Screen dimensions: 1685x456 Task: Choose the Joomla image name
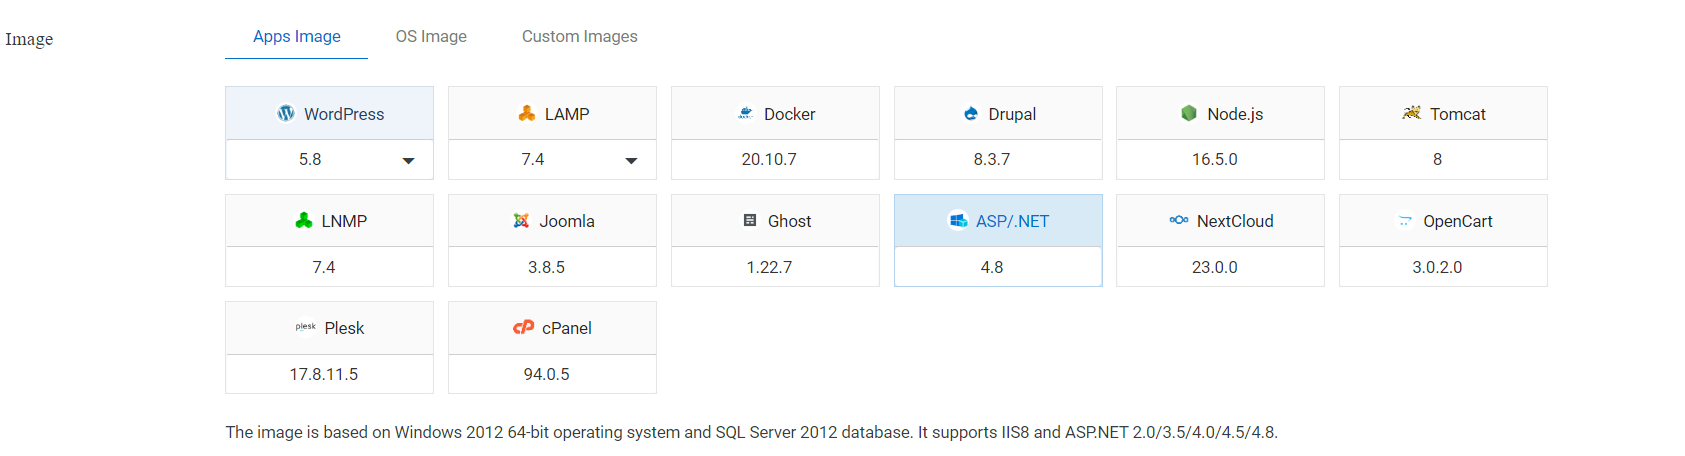pos(567,221)
